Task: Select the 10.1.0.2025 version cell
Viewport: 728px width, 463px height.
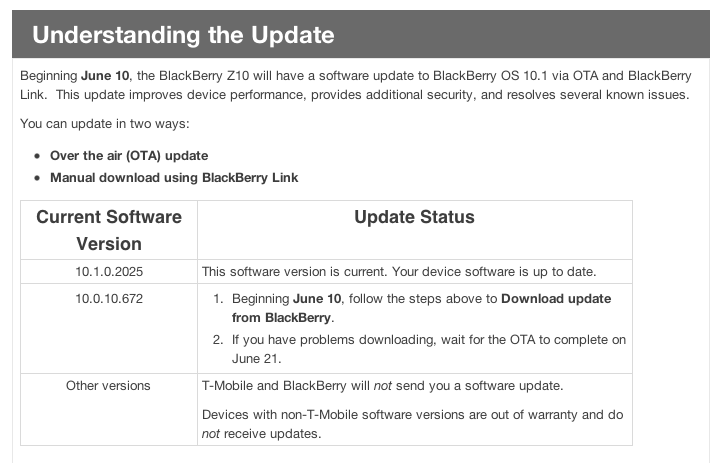Action: click(x=109, y=271)
